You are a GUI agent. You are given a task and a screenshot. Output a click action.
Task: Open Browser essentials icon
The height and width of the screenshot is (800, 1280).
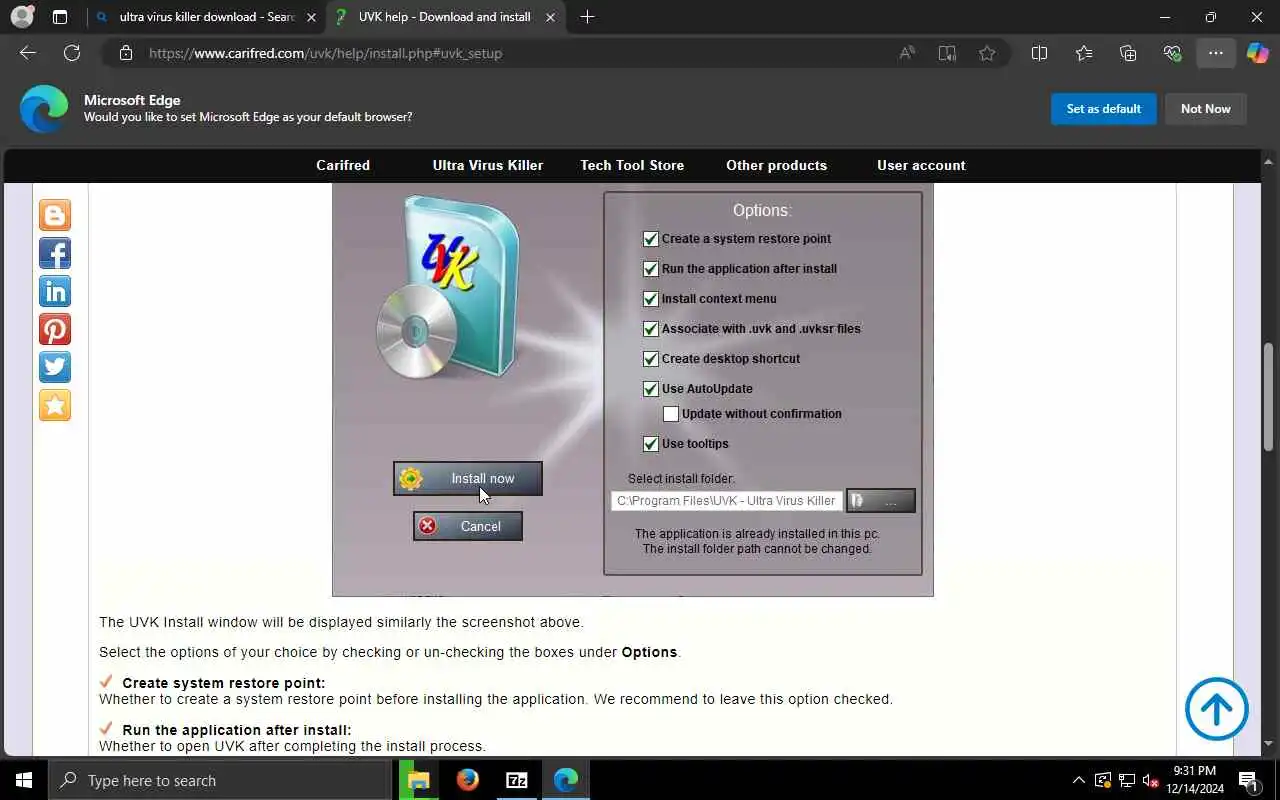tap(1172, 53)
